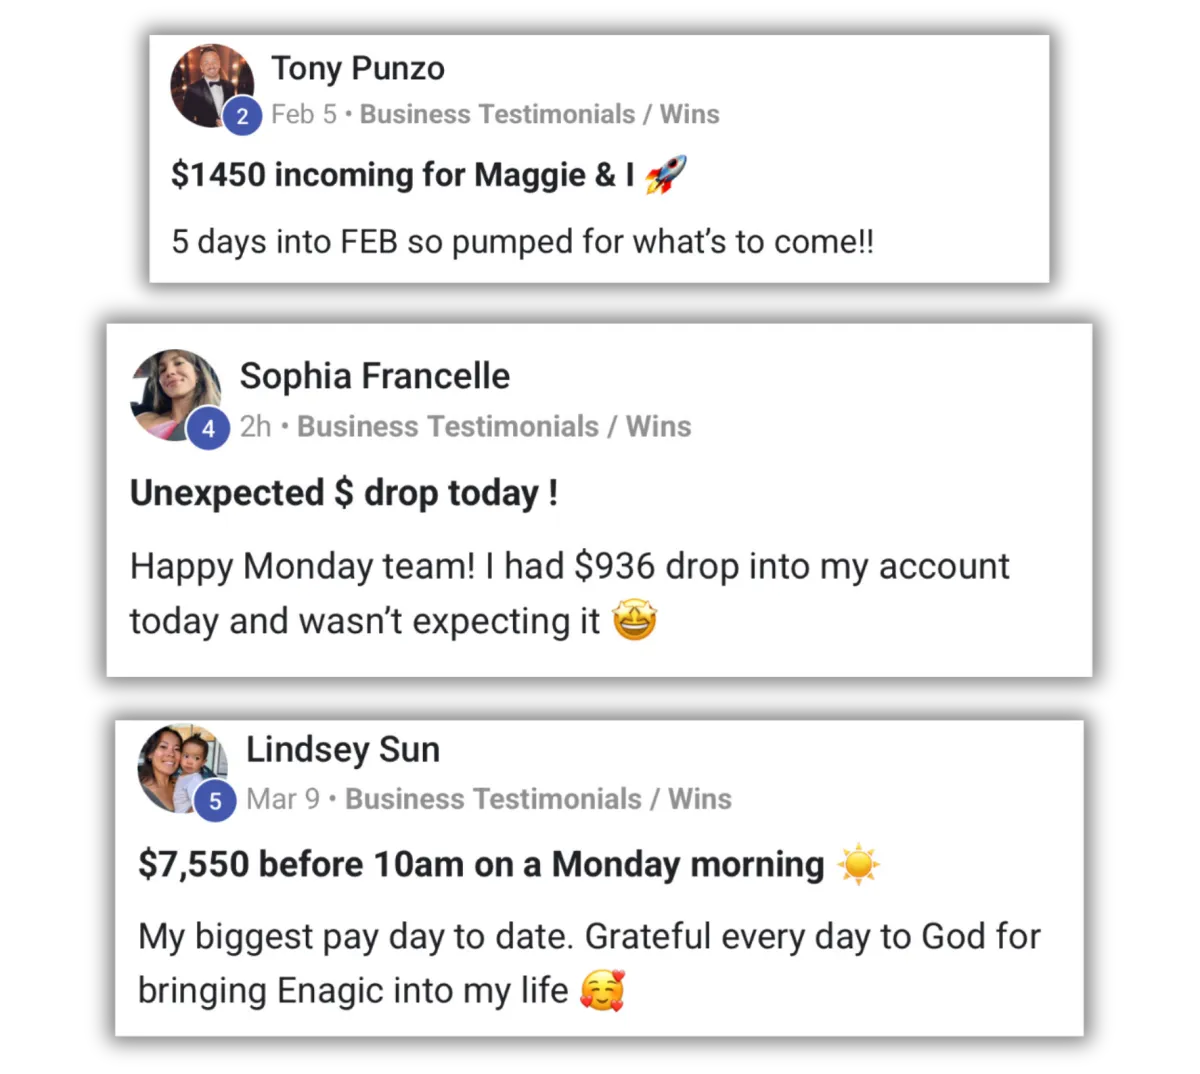Open Tony Punzo's name link
Viewport: 1200px width, 1074px height.
pyautogui.click(x=358, y=68)
